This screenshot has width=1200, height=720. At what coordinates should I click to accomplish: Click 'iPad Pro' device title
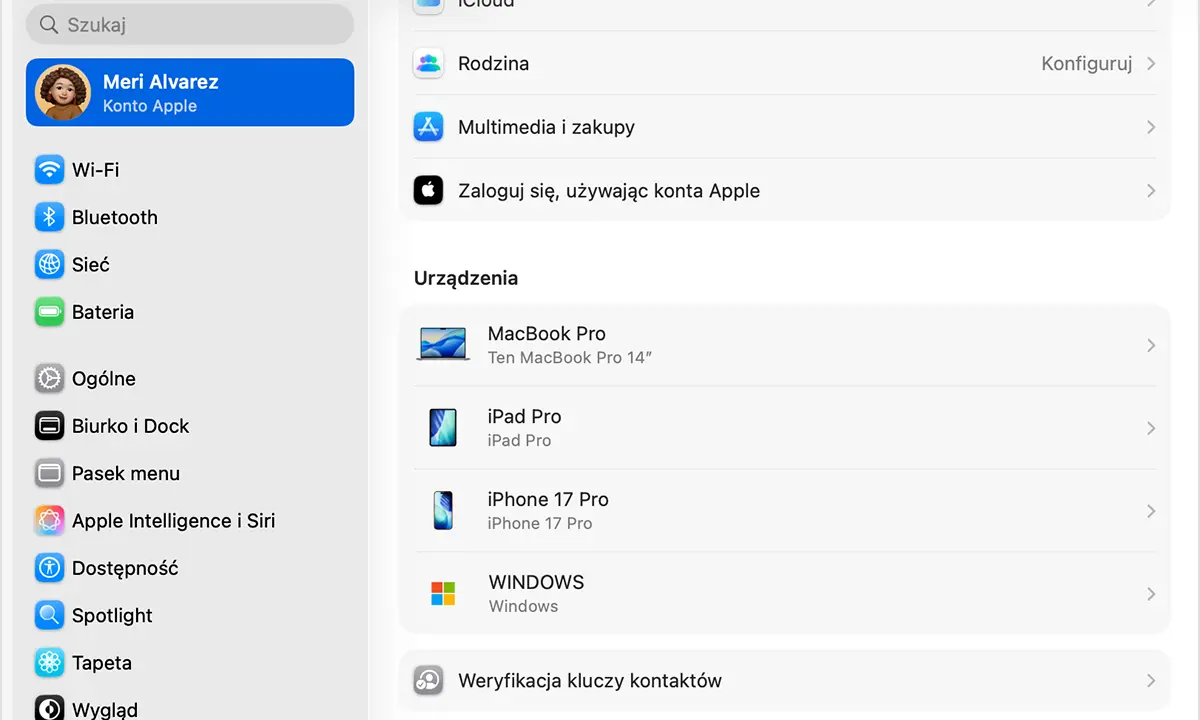pos(524,416)
